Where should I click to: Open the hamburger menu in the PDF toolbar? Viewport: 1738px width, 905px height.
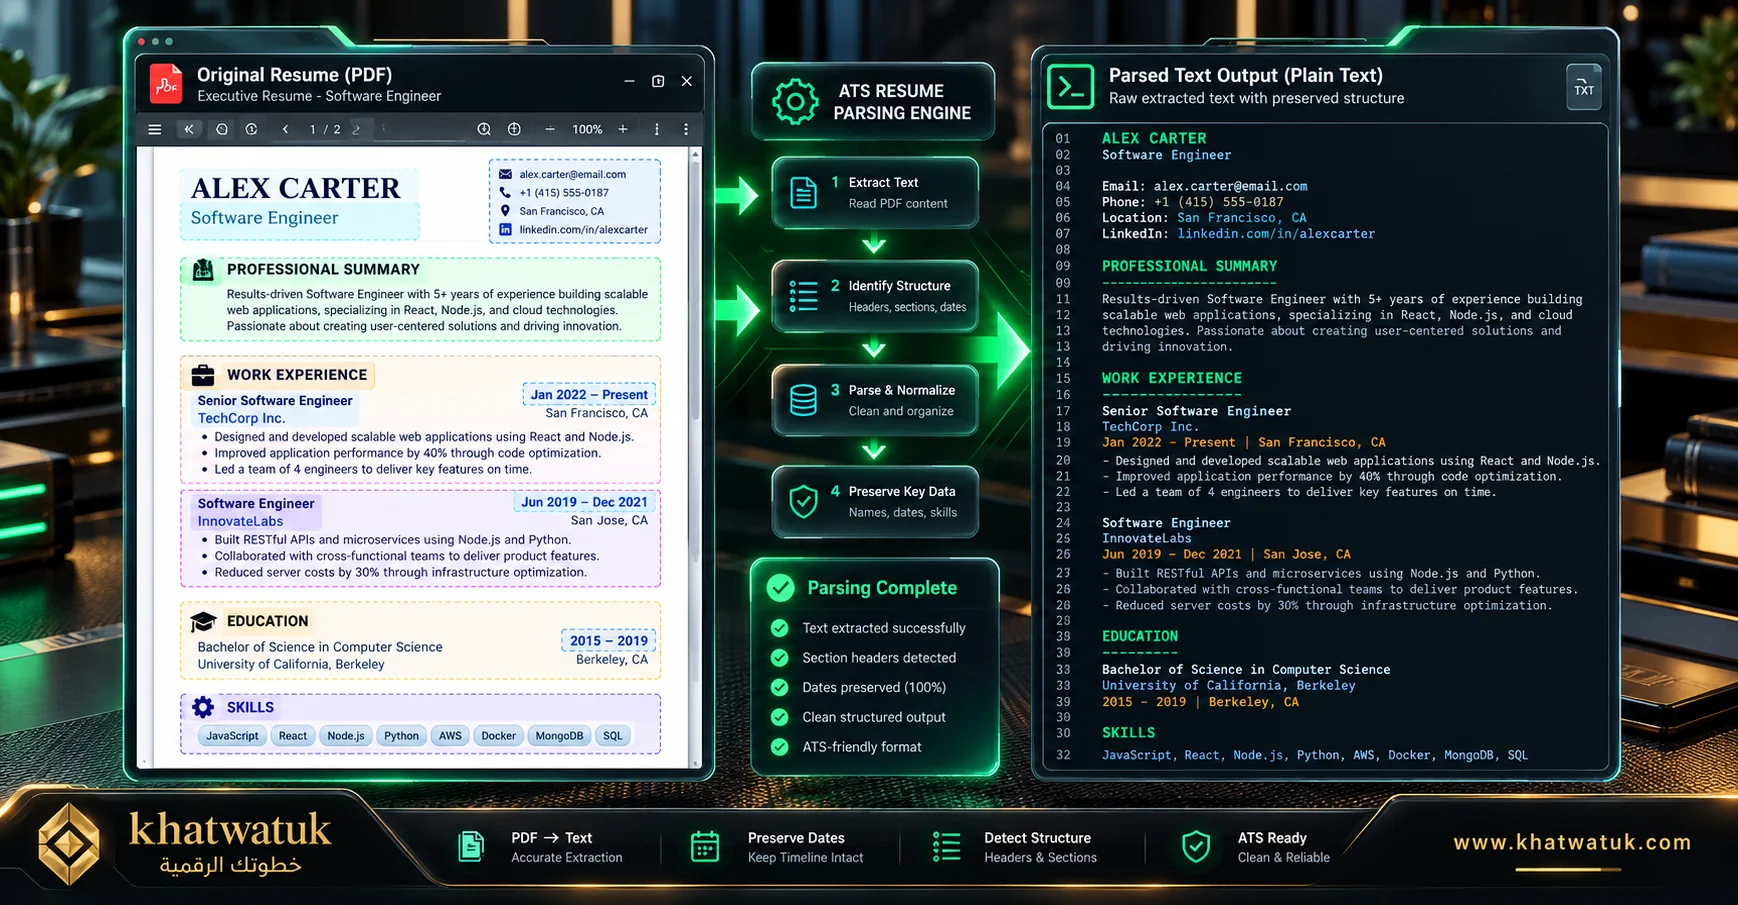[154, 129]
